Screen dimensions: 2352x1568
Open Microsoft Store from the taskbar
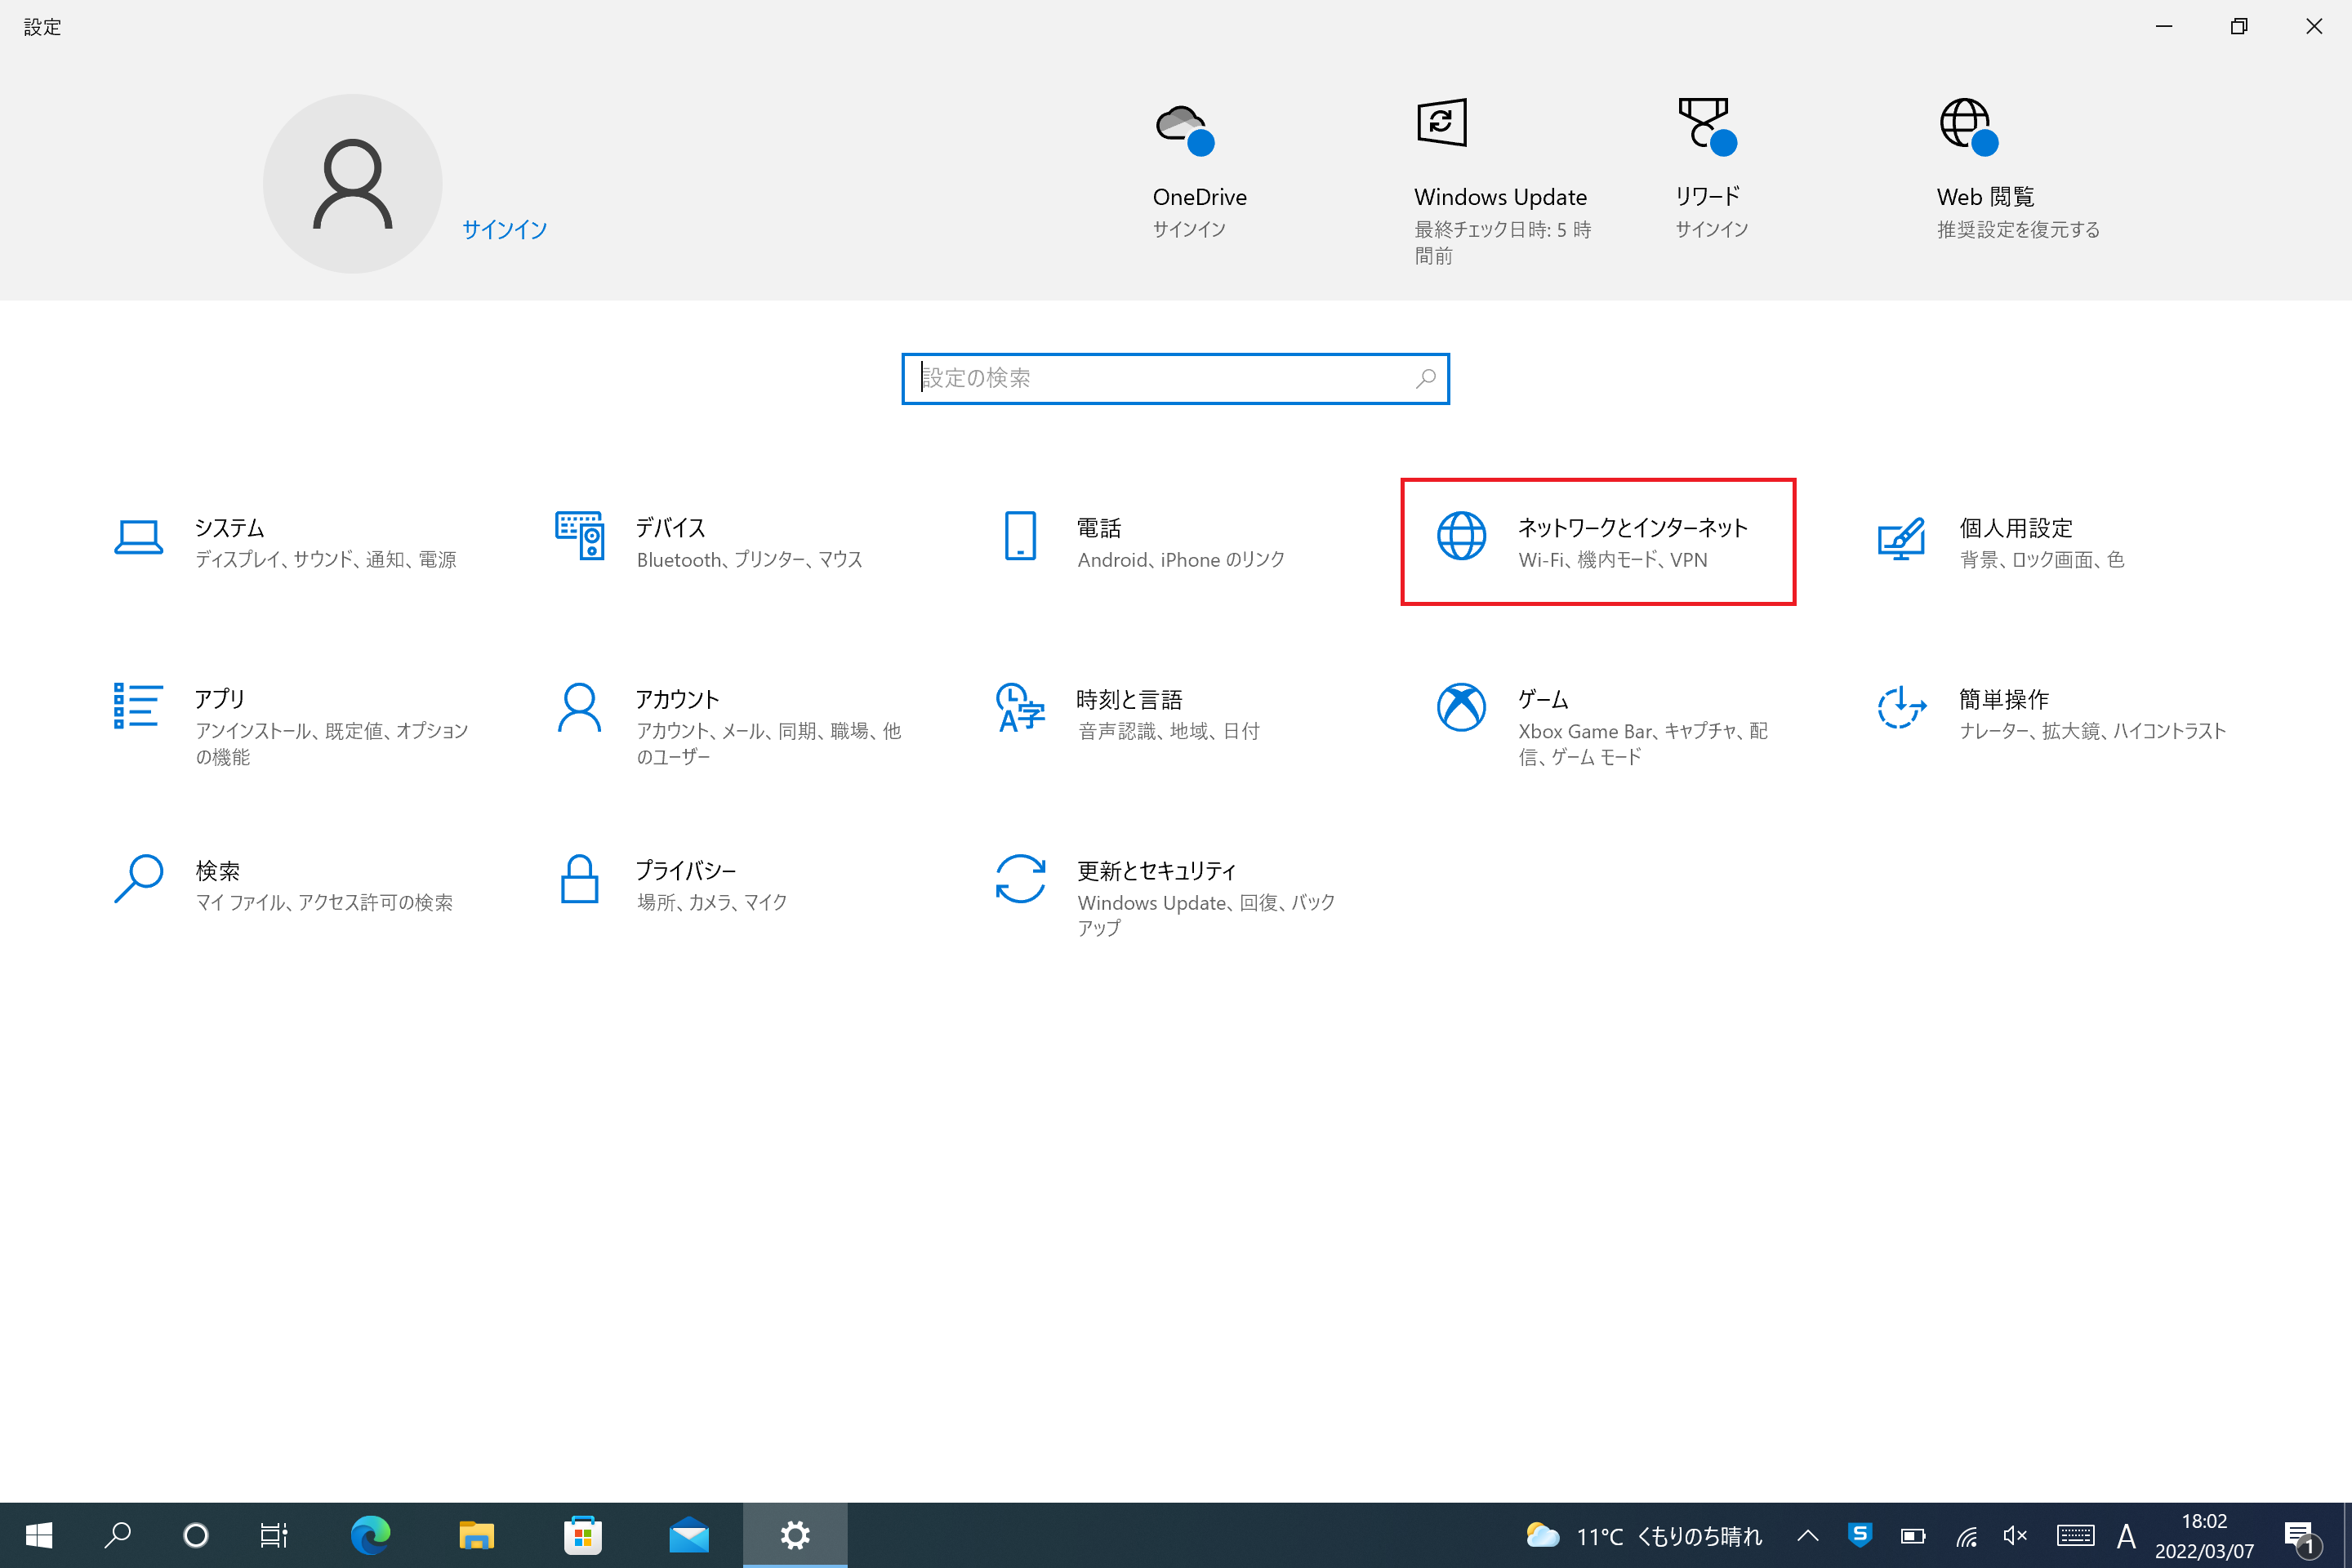(583, 1535)
